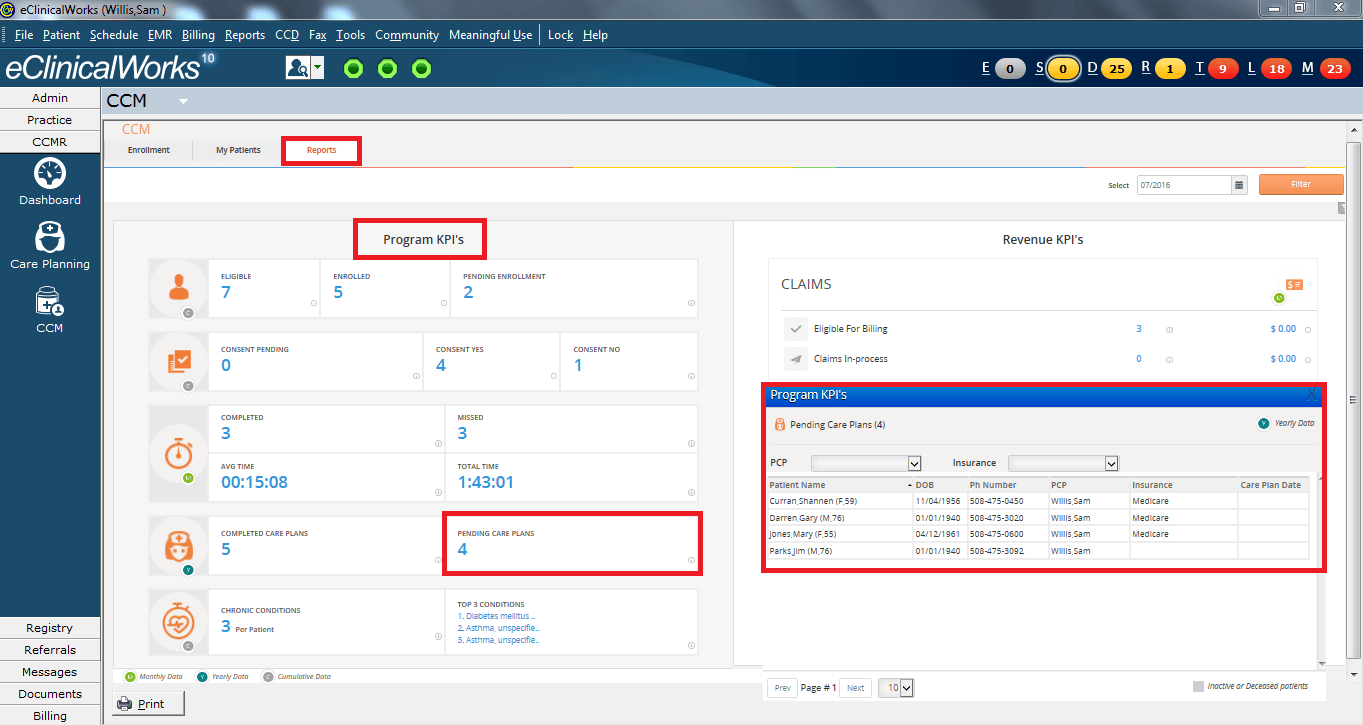The image size is (1363, 725).
Task: Click the Pending Care Plans value 4
Action: click(462, 549)
